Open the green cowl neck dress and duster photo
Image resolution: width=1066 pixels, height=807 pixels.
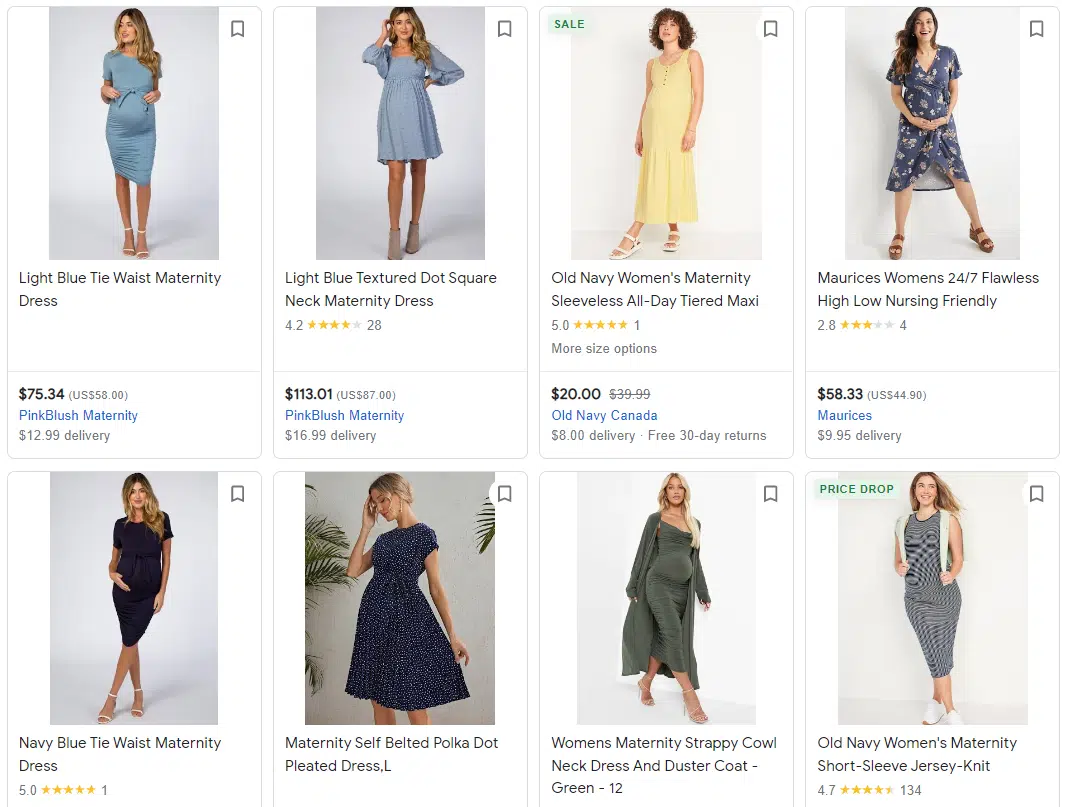[x=666, y=598]
